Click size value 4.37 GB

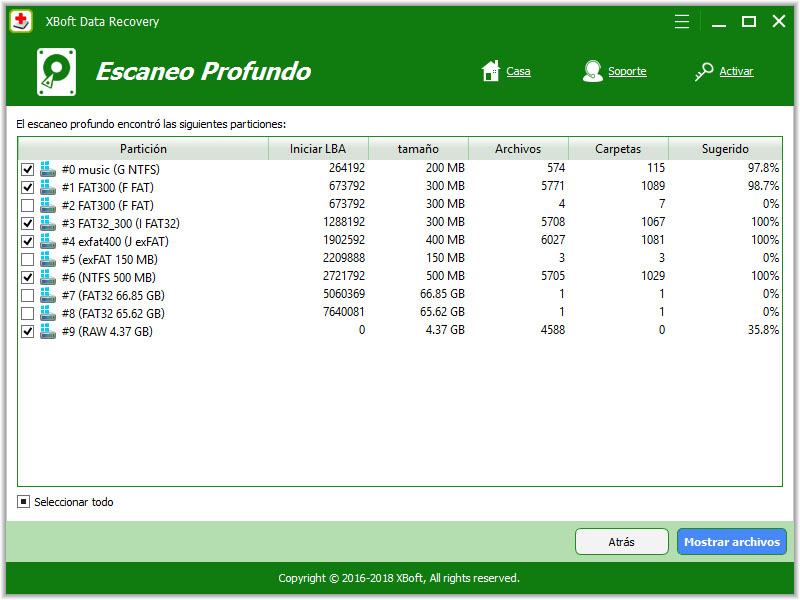pos(445,330)
